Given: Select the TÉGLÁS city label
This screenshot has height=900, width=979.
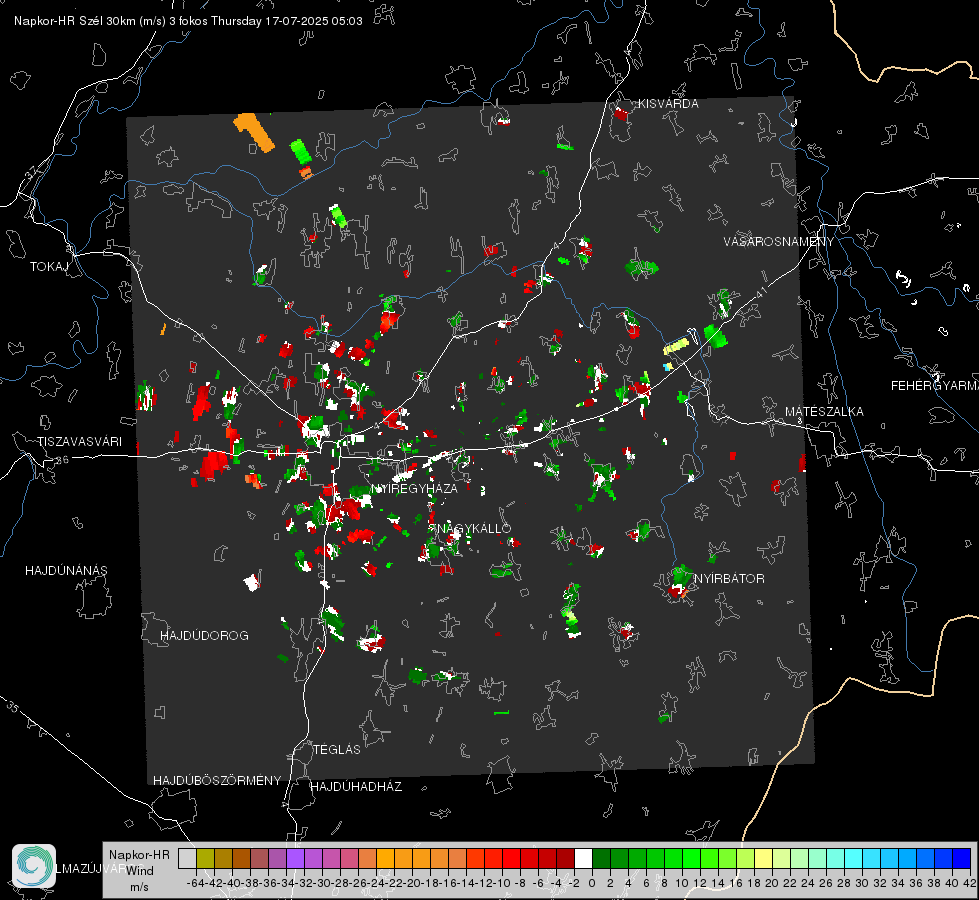Looking at the screenshot, I should [x=337, y=749].
